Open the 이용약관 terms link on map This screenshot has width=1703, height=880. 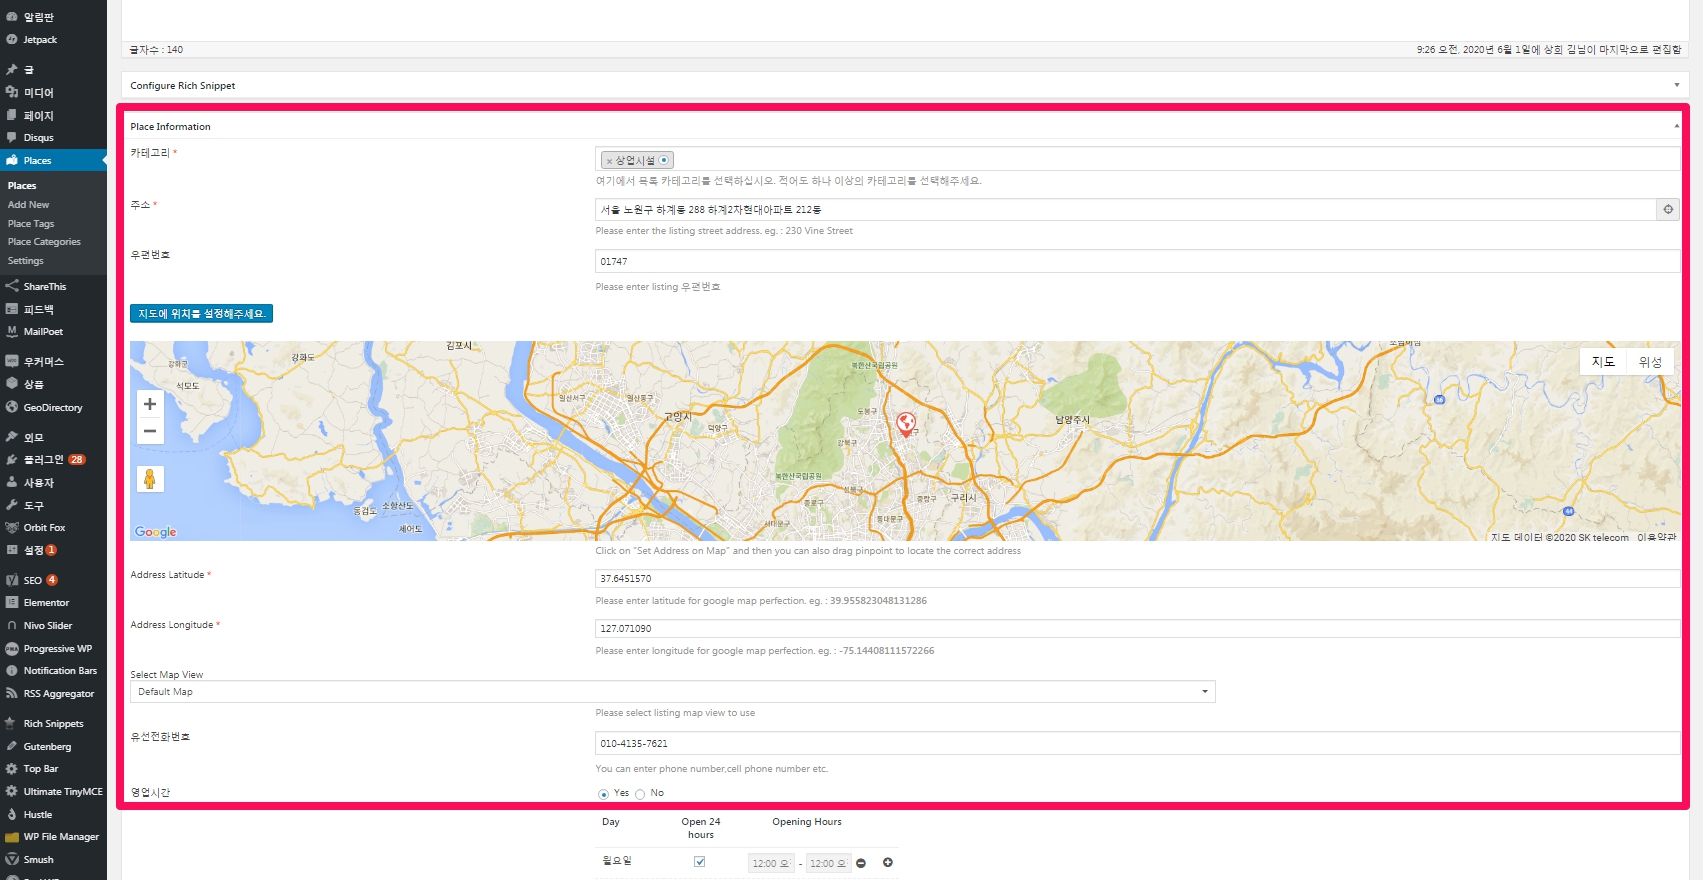tap(1656, 537)
